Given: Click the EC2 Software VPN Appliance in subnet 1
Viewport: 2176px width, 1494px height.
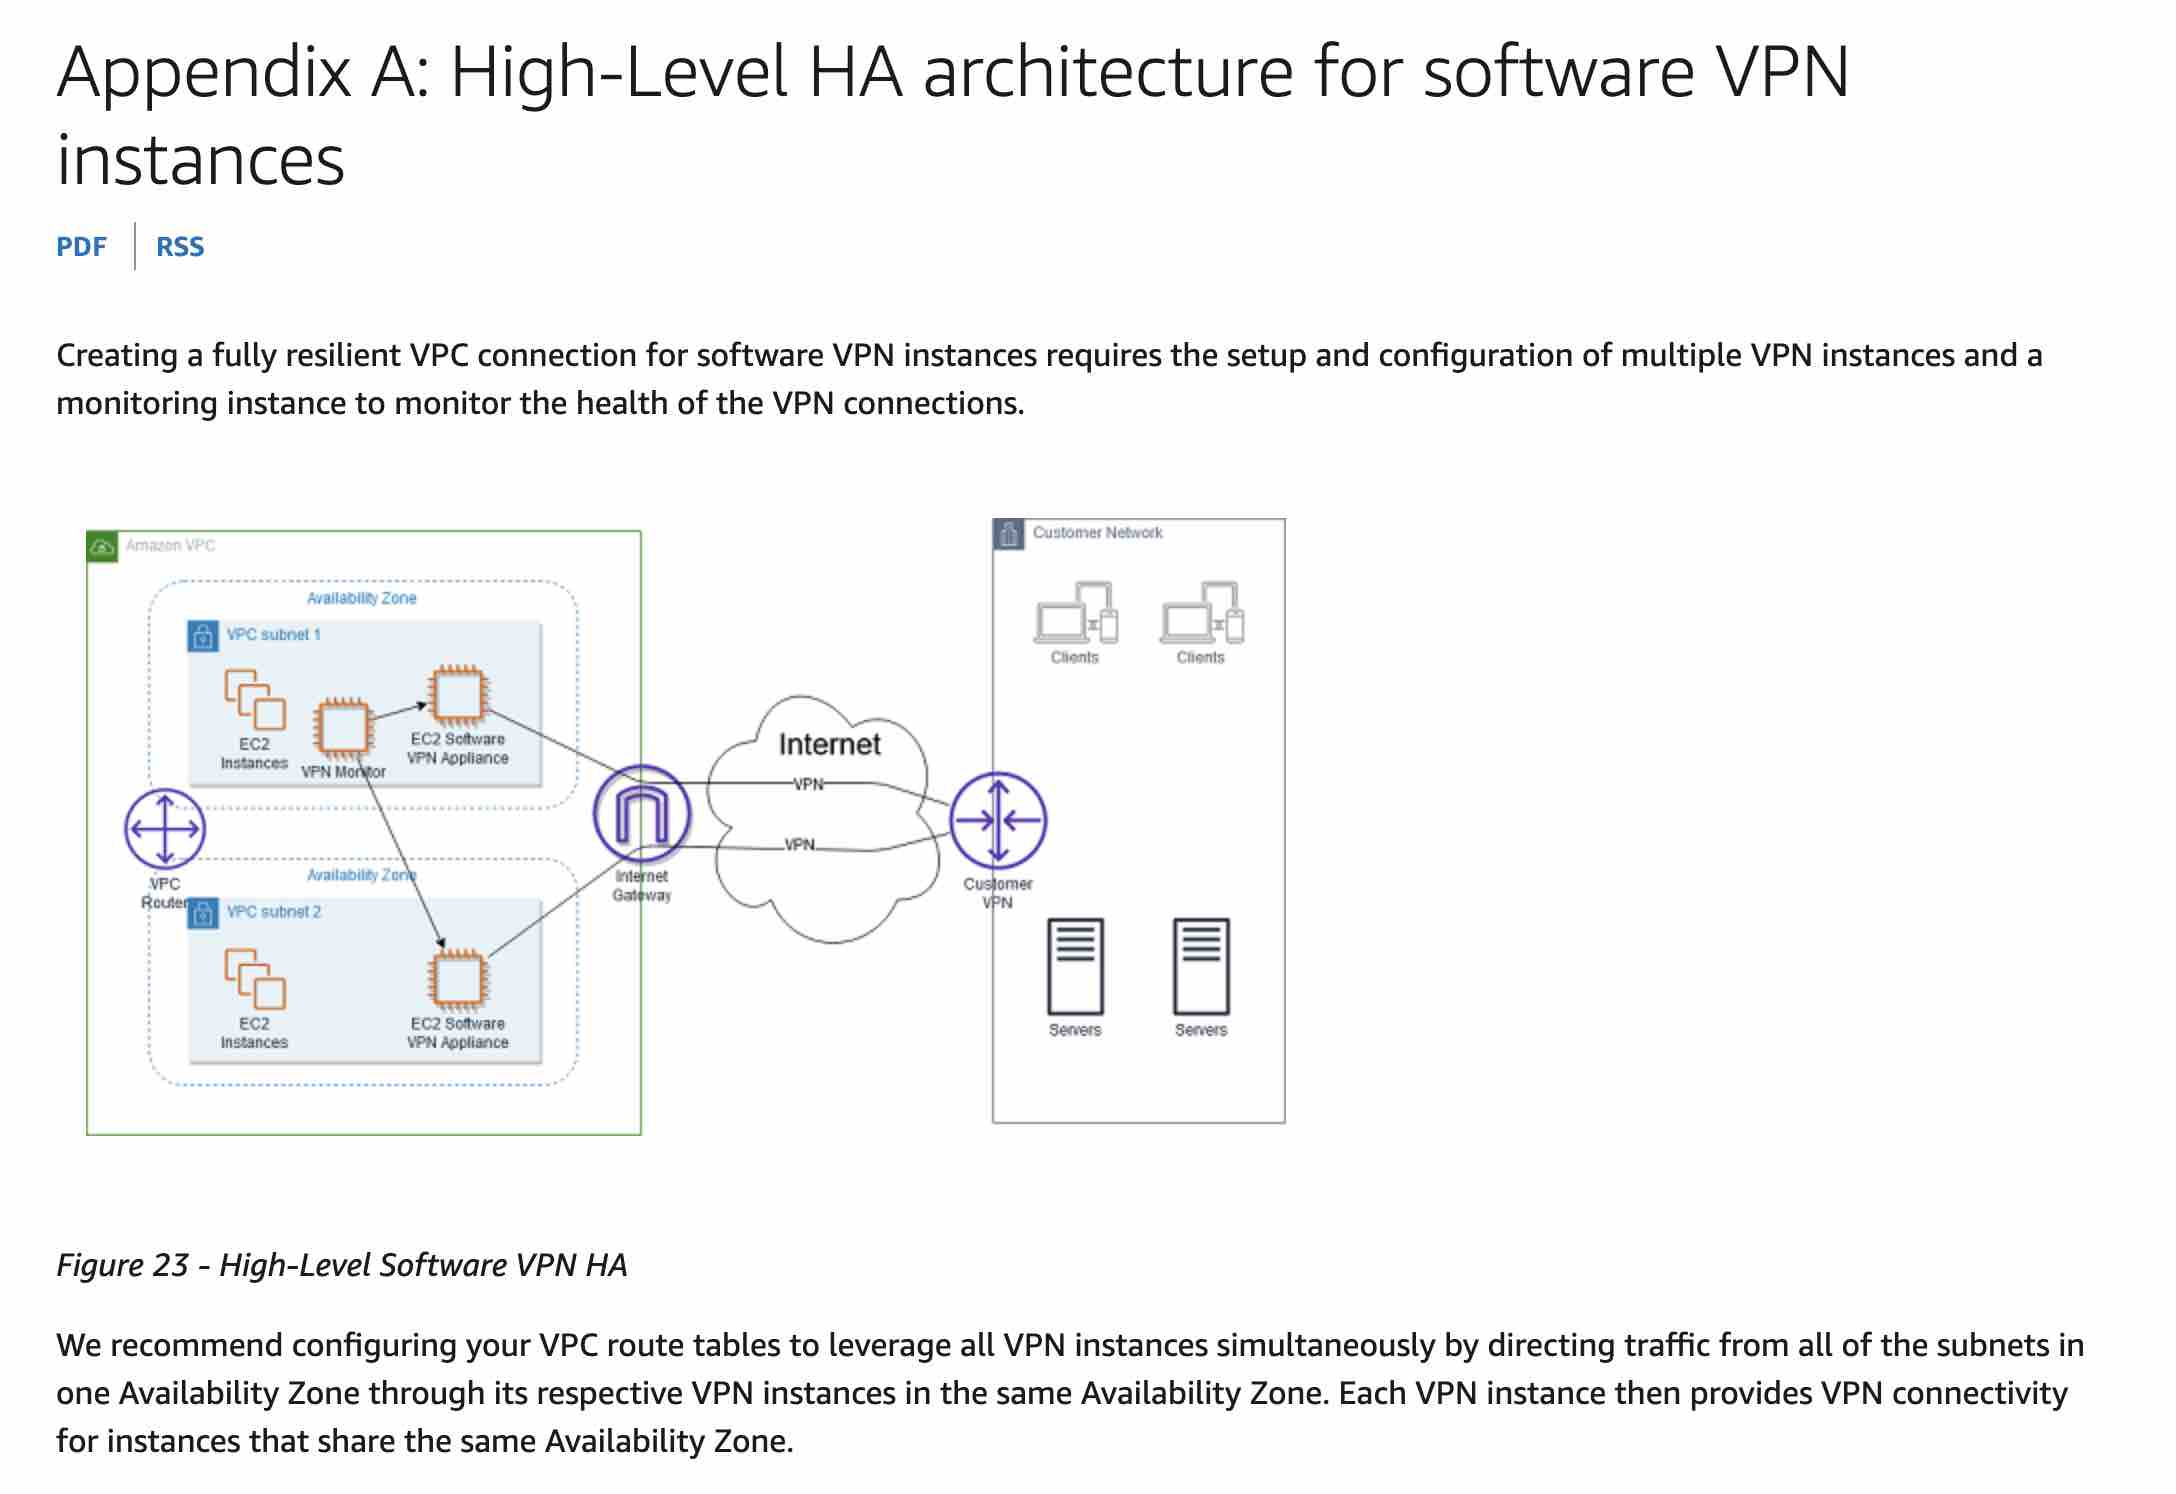Looking at the screenshot, I should (x=458, y=694).
